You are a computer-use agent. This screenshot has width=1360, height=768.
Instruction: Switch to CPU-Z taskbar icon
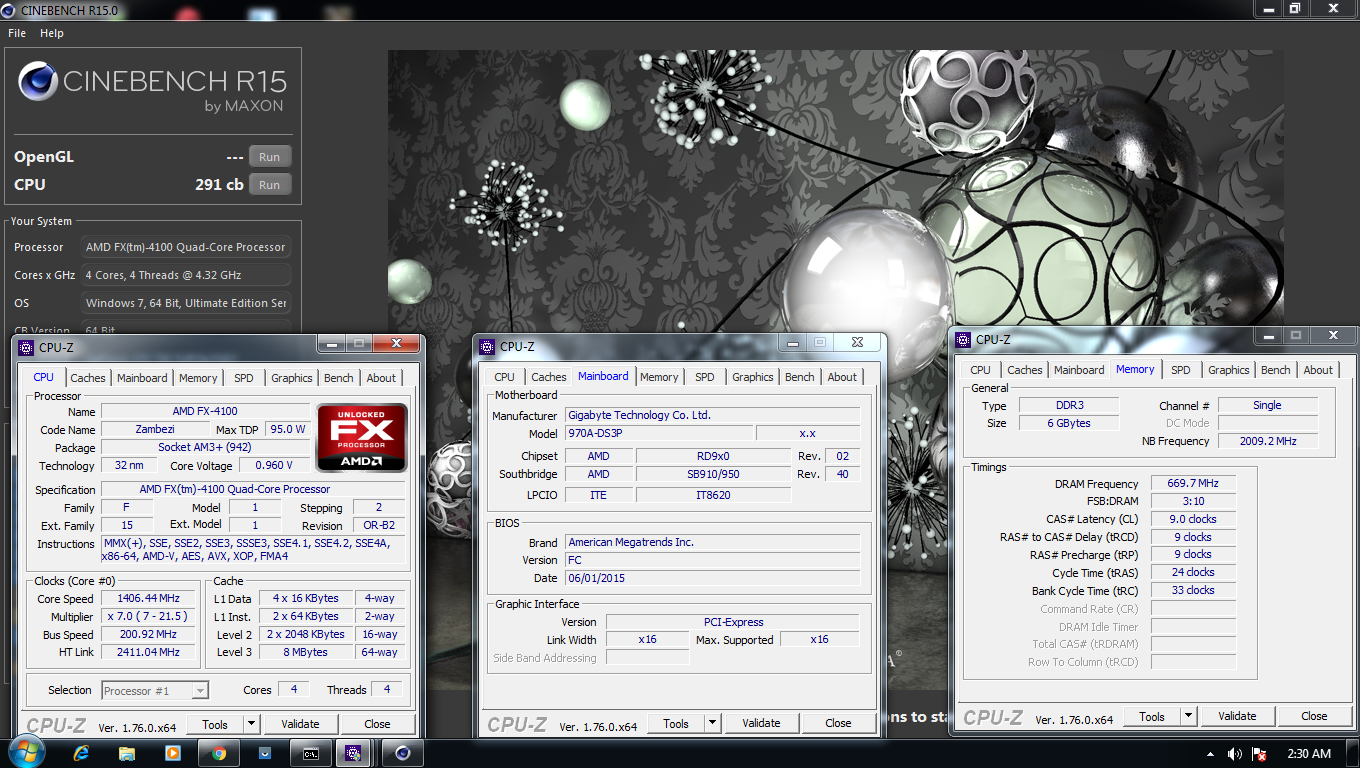click(x=352, y=753)
